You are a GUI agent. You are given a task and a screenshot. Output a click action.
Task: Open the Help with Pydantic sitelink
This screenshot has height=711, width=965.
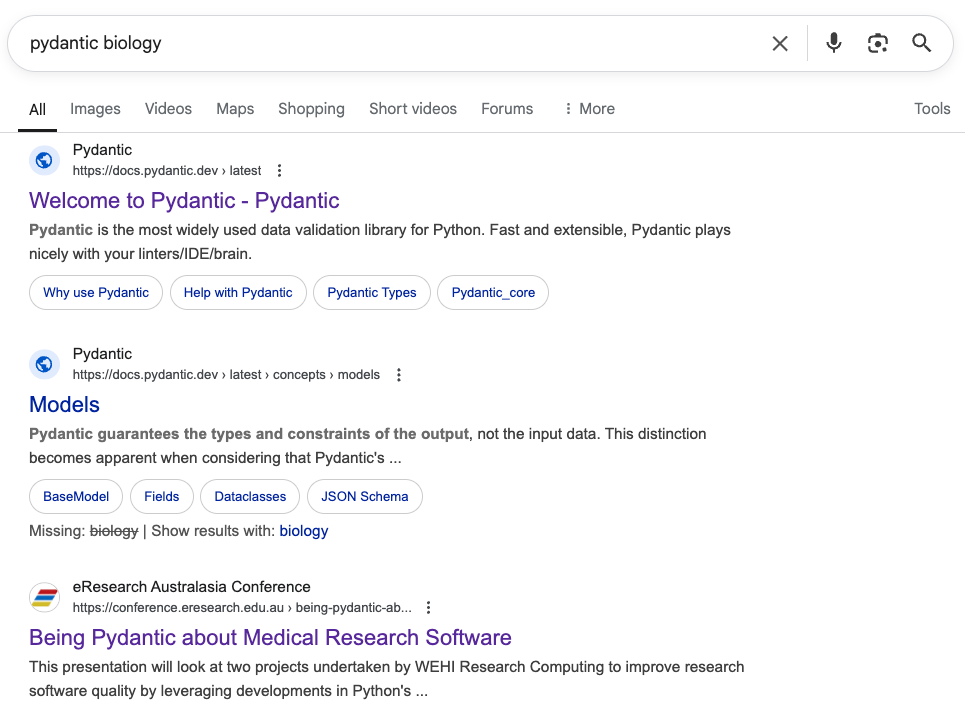click(x=238, y=292)
